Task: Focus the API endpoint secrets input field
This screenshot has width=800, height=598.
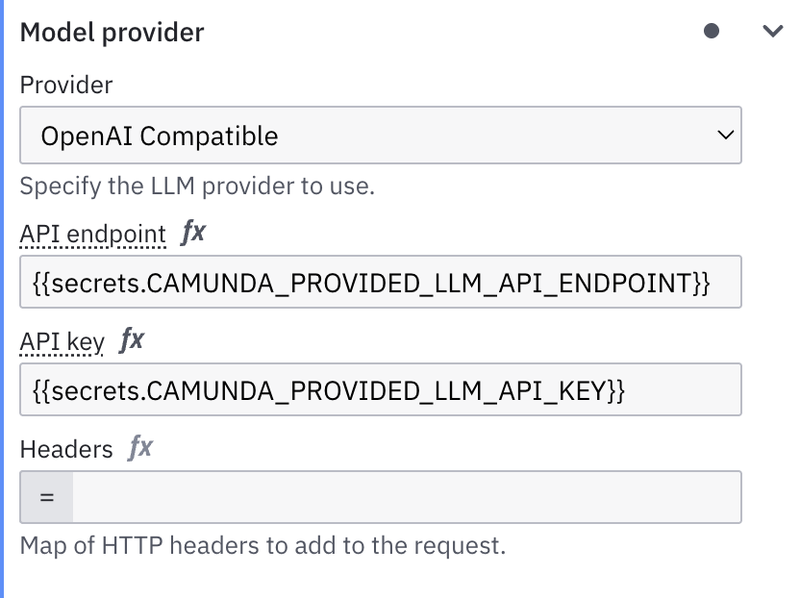Action: [x=381, y=282]
